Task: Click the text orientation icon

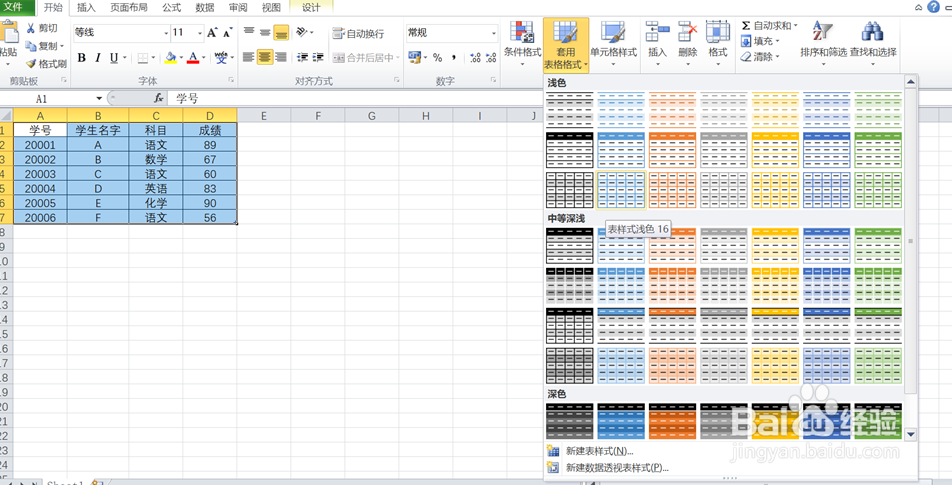Action: pyautogui.click(x=302, y=32)
